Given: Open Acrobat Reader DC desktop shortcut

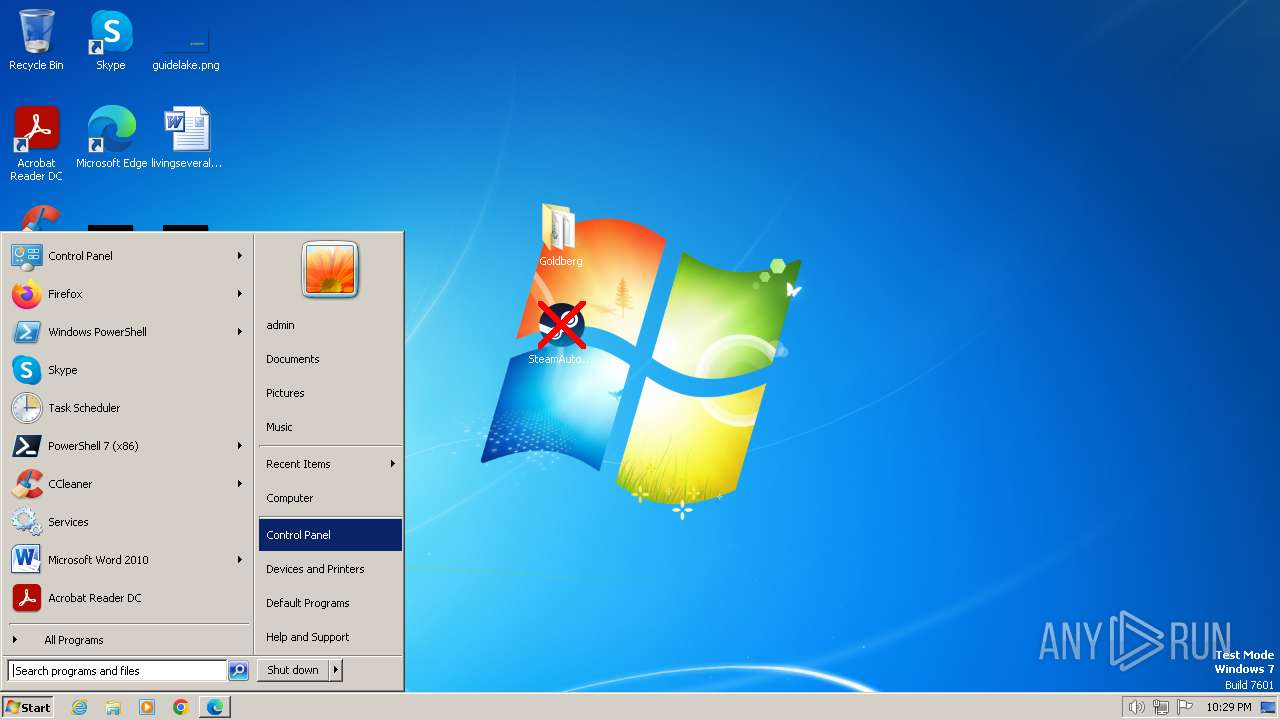Looking at the screenshot, I should [36, 144].
